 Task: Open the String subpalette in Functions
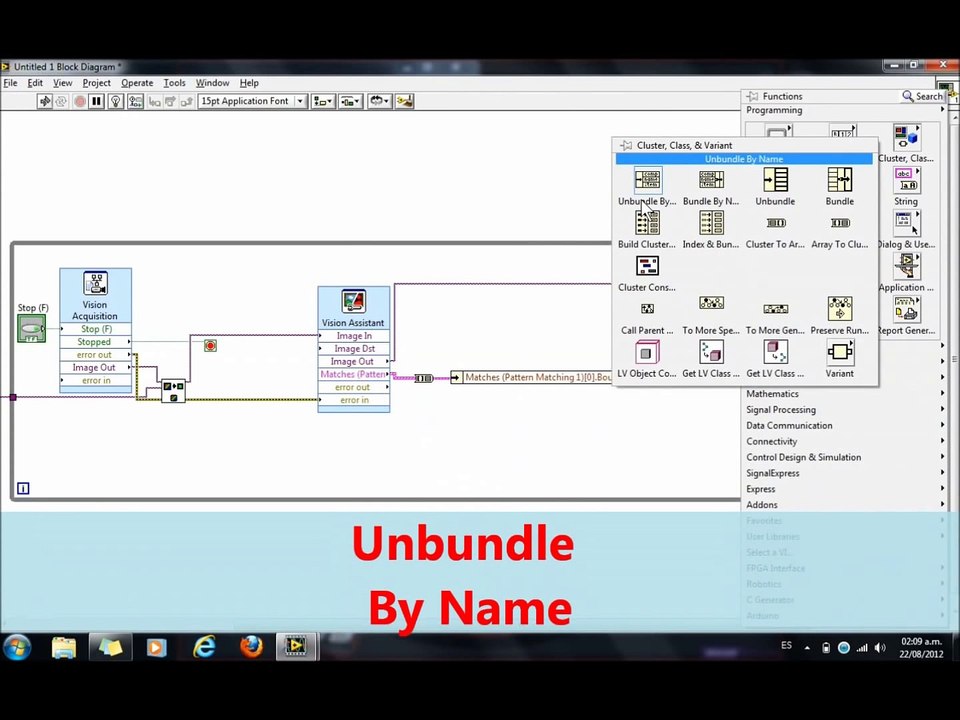(x=906, y=180)
